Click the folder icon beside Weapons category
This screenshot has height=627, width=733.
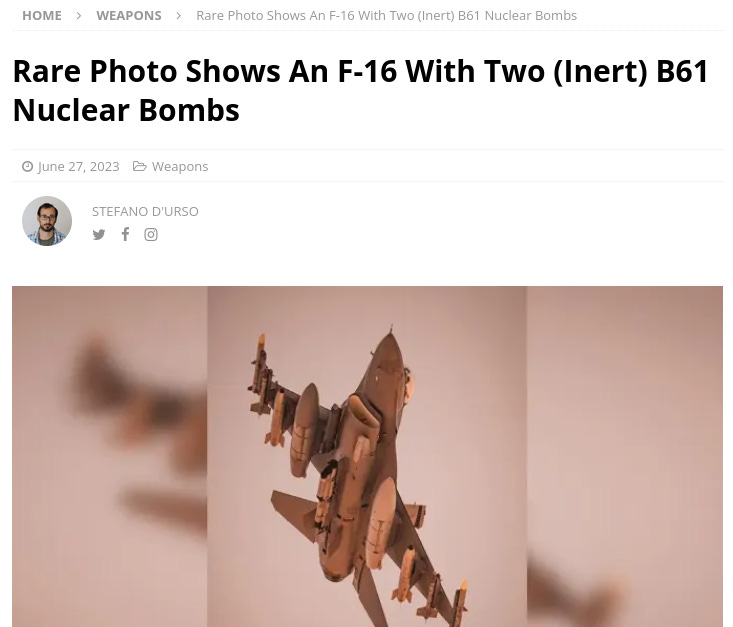[139, 166]
